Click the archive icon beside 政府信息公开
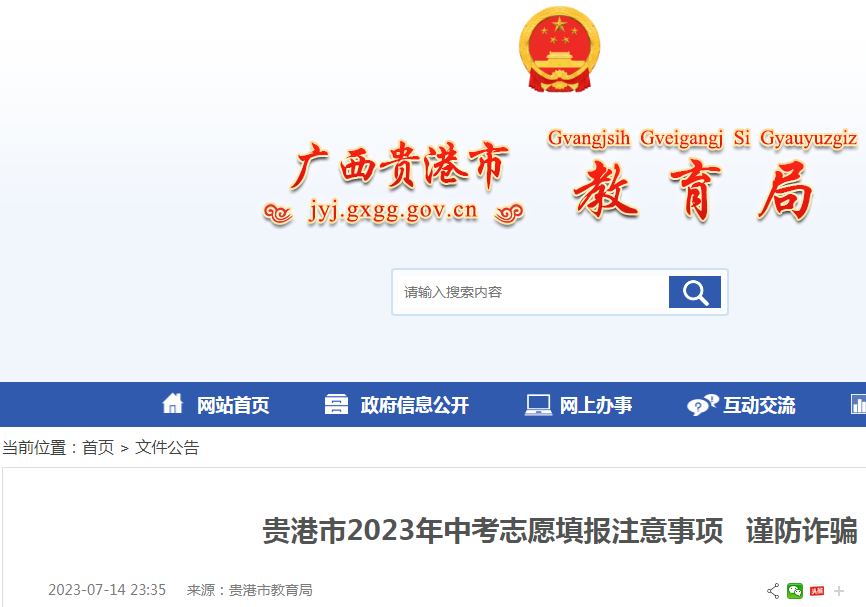This screenshot has width=866, height=607. (336, 404)
